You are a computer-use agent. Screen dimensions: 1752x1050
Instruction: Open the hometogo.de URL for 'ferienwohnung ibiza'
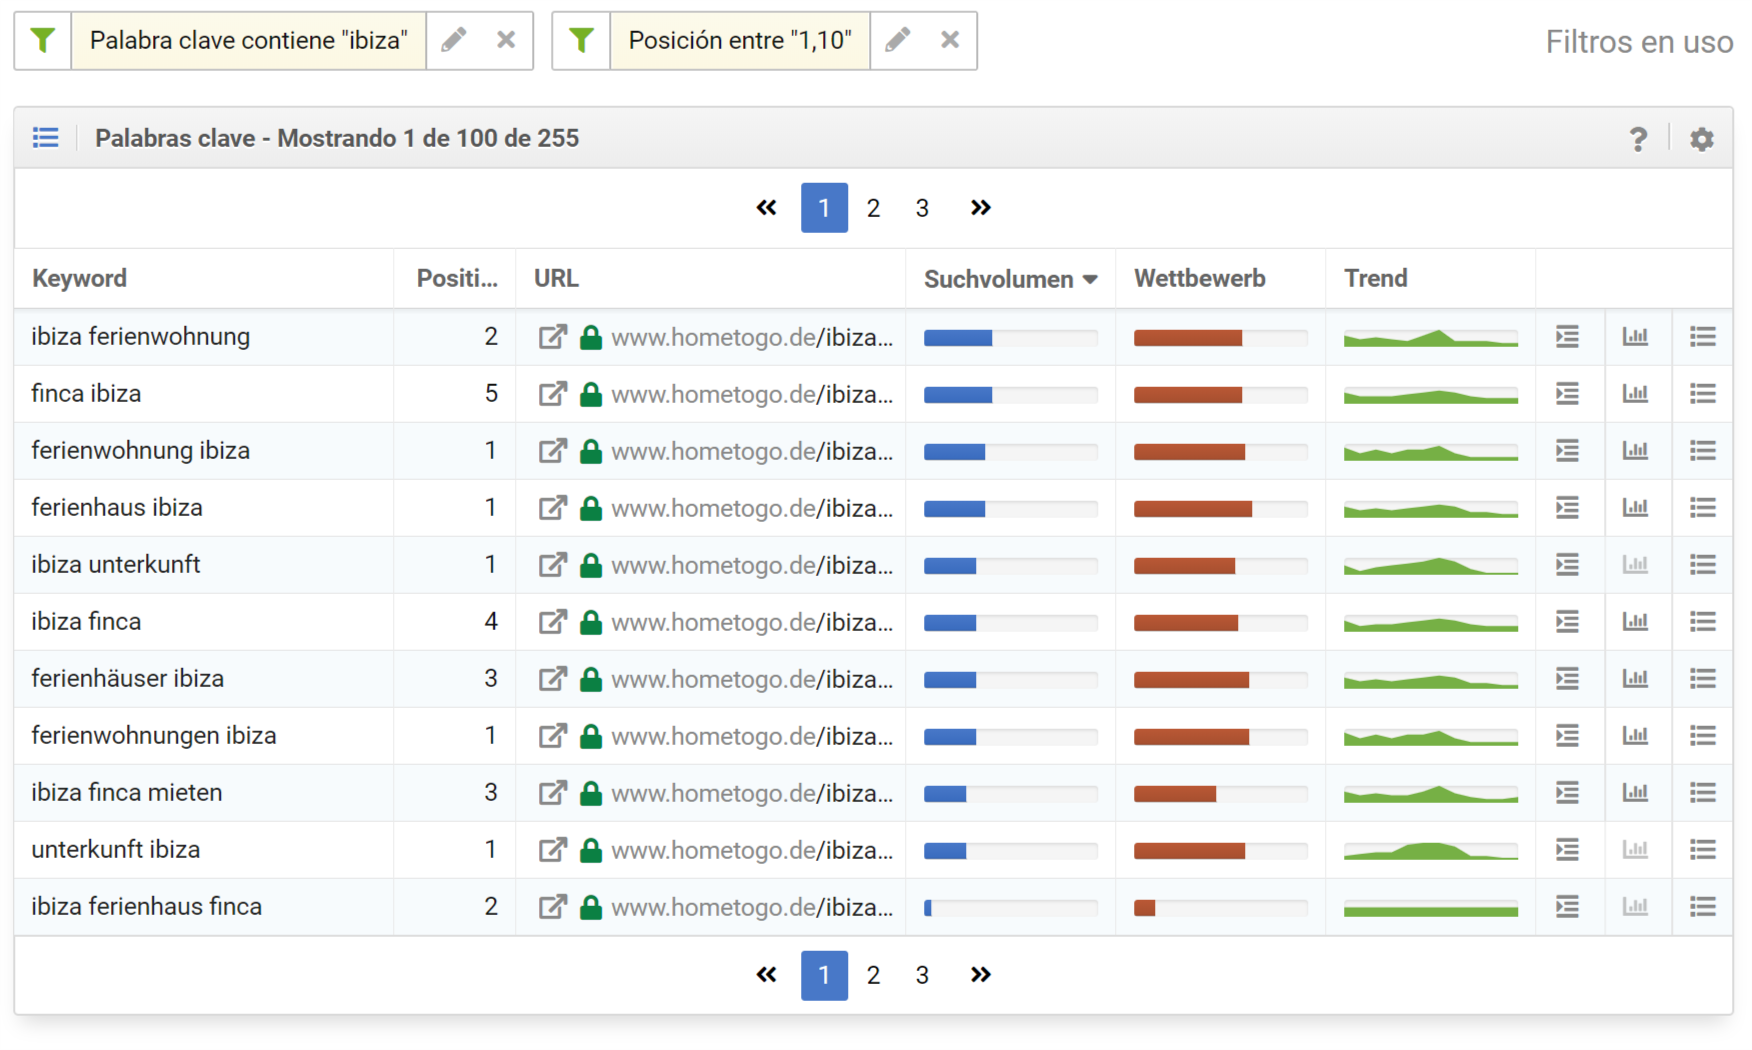tap(752, 451)
